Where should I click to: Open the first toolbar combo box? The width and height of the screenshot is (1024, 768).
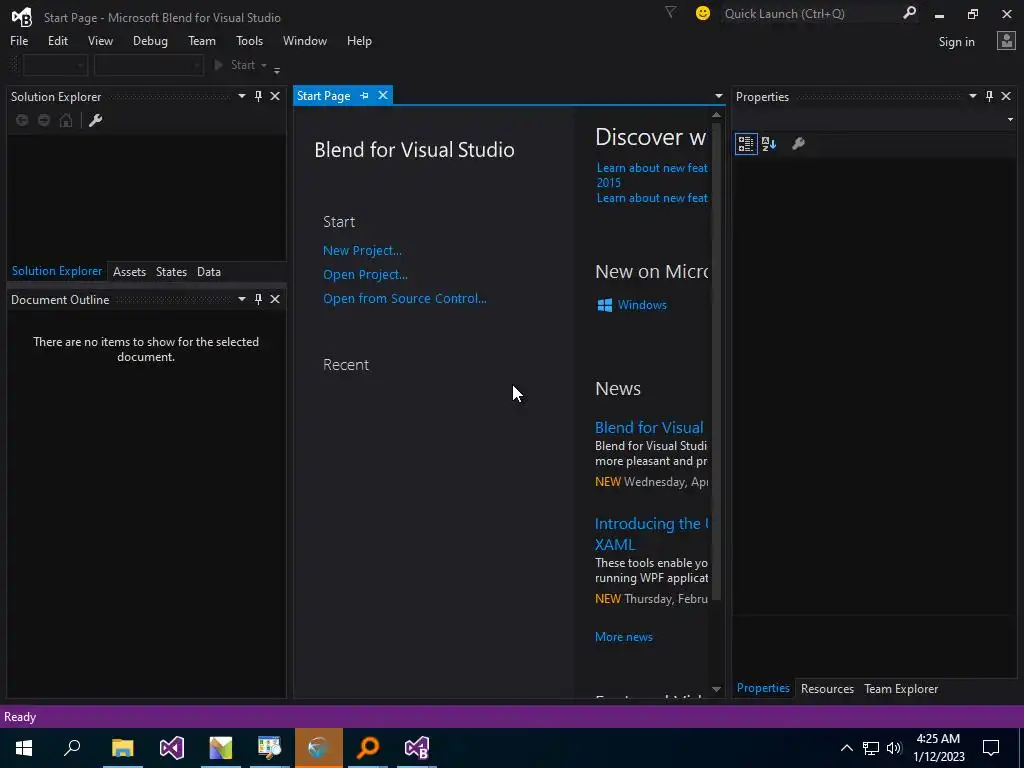(x=55, y=65)
